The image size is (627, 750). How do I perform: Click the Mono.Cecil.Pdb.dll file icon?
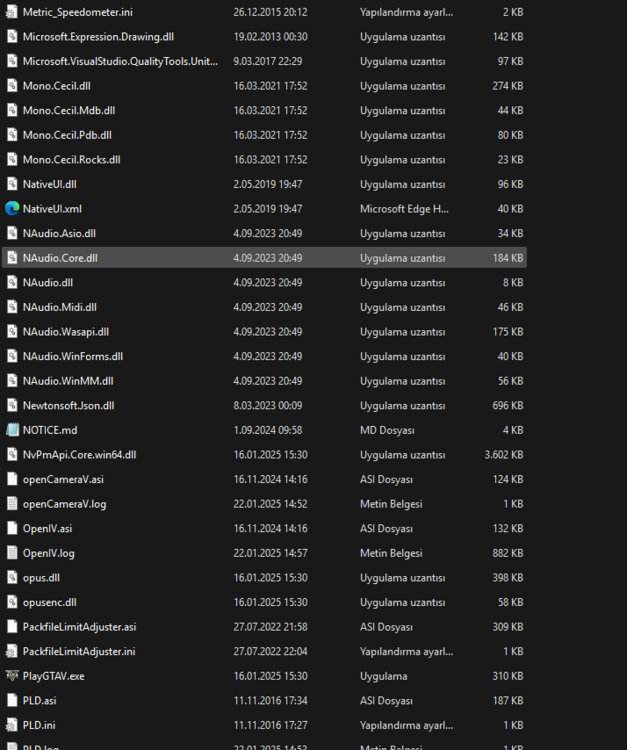[12, 135]
